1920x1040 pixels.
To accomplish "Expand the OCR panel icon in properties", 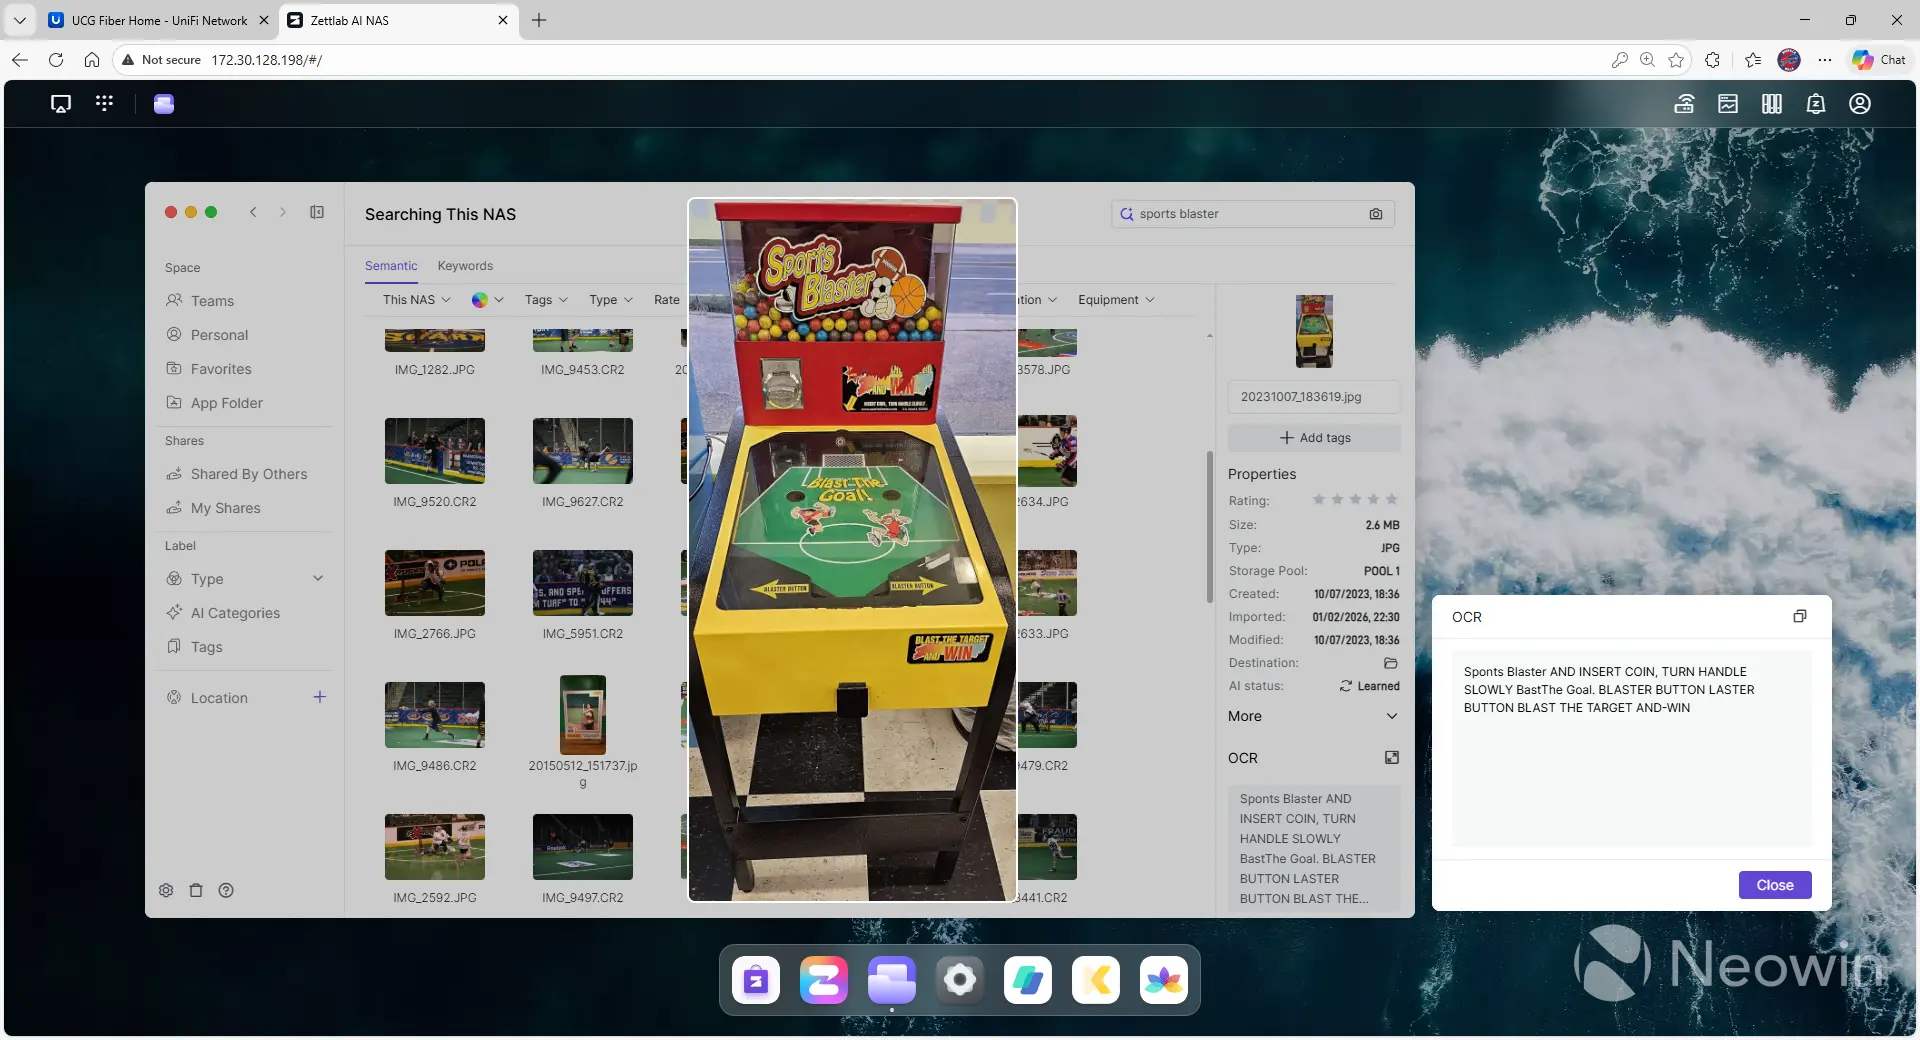I will pos(1391,758).
